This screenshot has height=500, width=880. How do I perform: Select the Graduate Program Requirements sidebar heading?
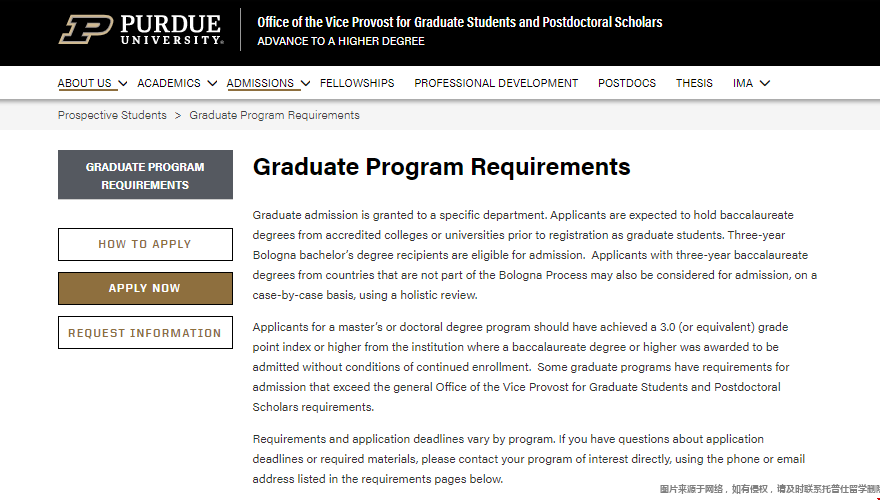[x=145, y=175]
